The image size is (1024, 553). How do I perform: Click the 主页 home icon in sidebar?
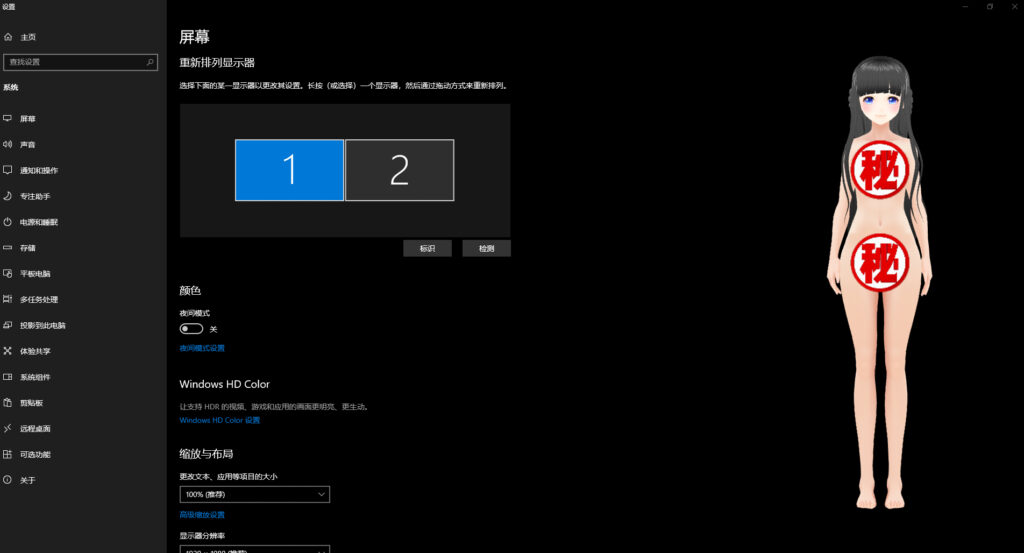coord(8,37)
